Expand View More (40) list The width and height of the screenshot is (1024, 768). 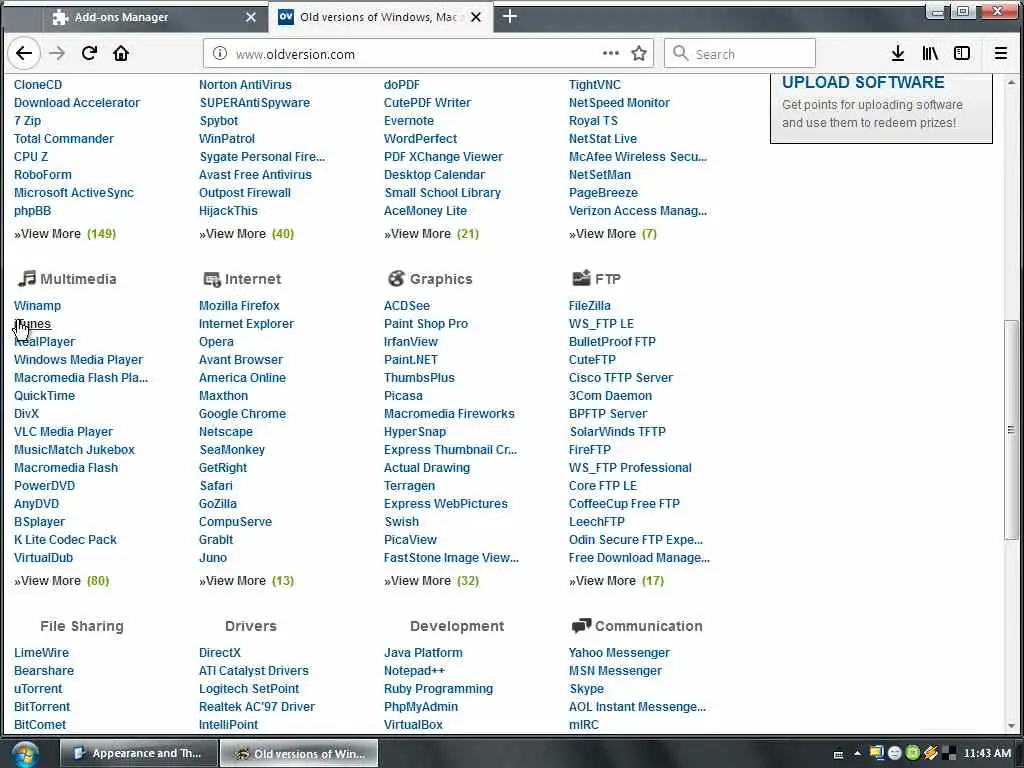pyautogui.click(x=246, y=234)
